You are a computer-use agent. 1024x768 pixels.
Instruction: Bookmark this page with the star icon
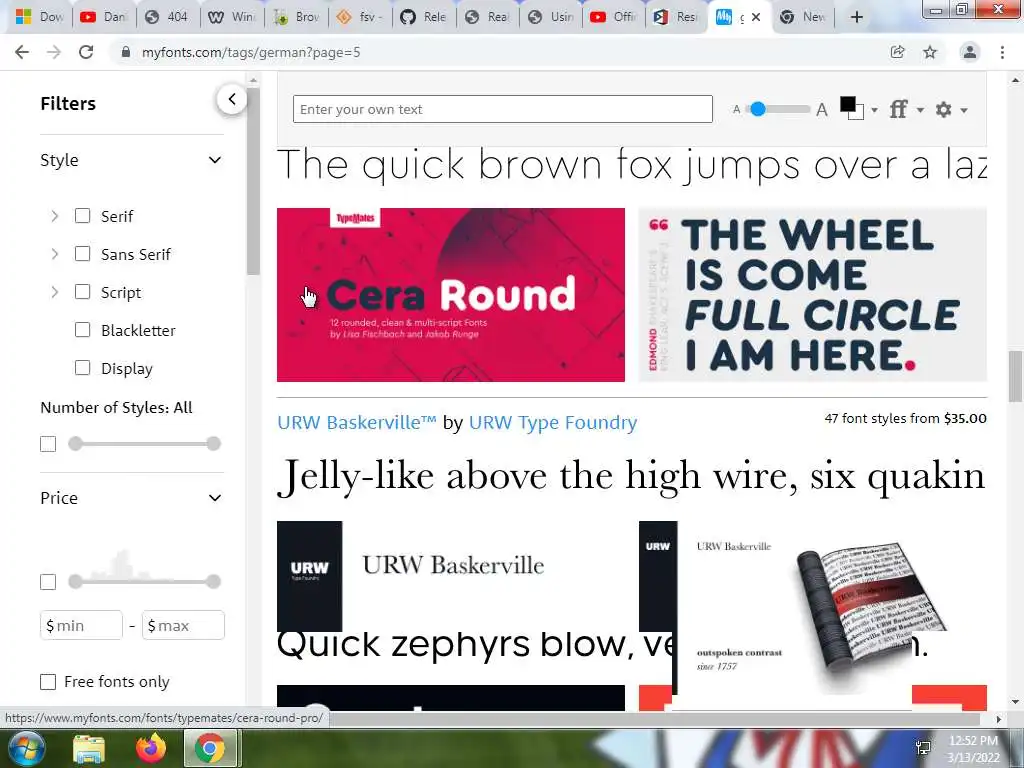tap(930, 52)
